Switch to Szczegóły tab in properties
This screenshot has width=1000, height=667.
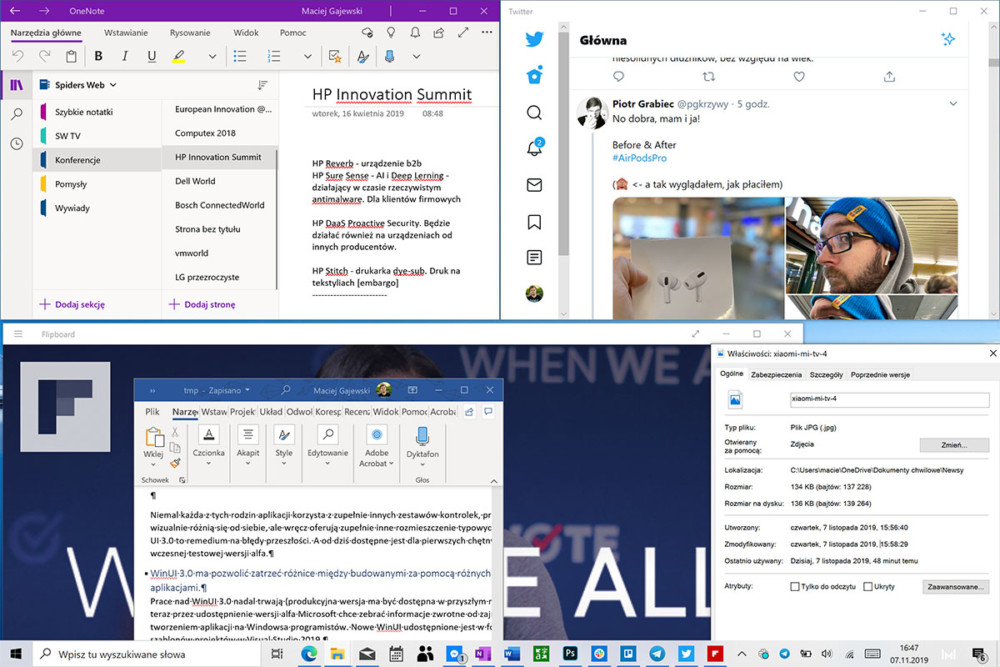[826, 374]
